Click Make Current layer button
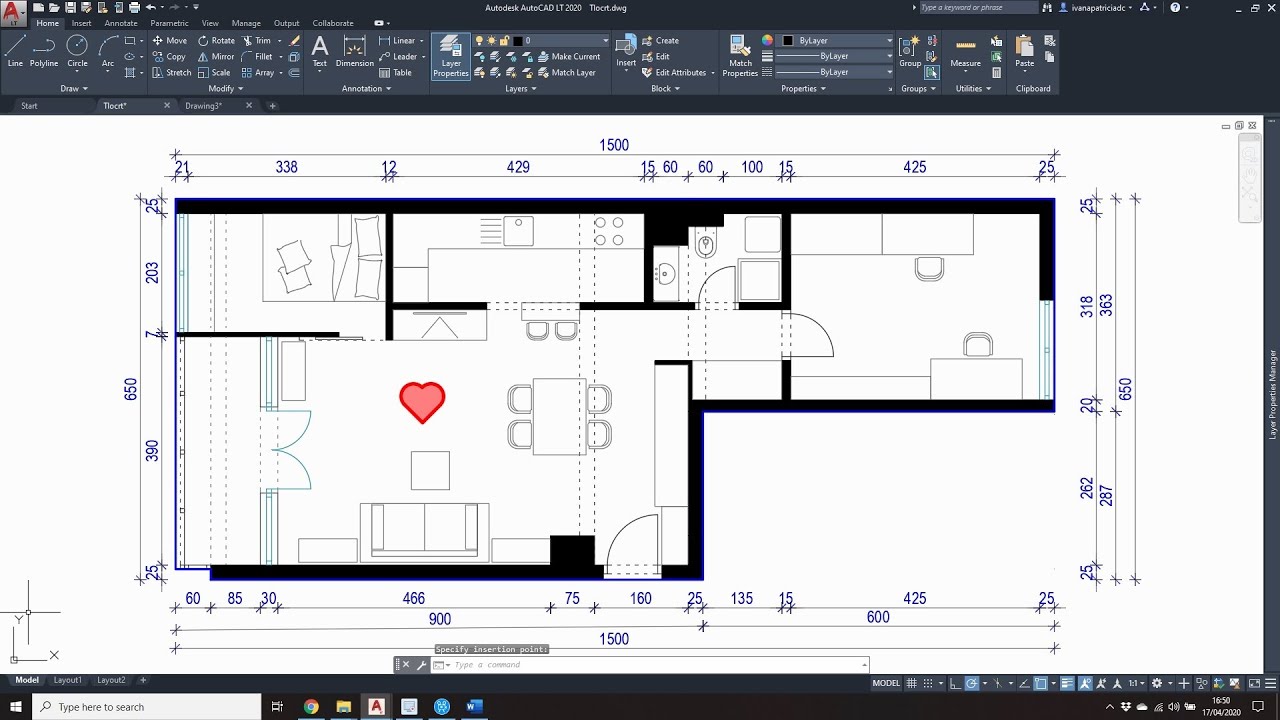The width and height of the screenshot is (1280, 720). coord(569,57)
